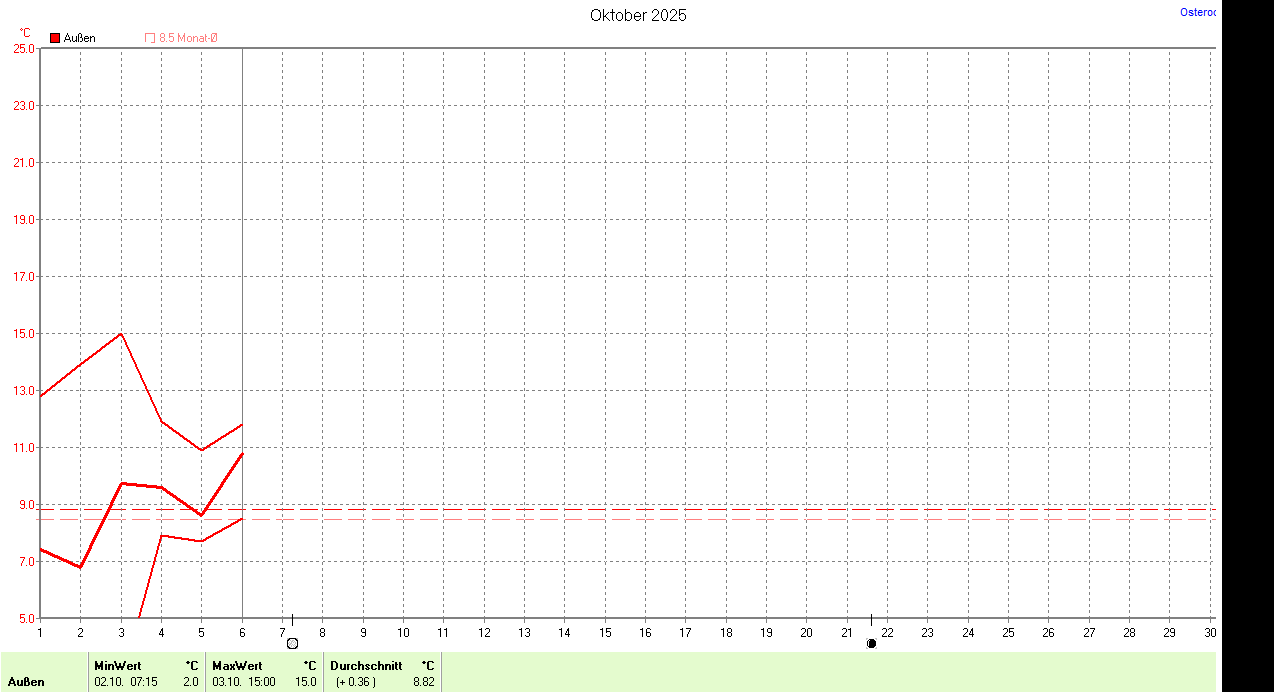Screen dimensions: 1274x692
Task: Click the red Außen legend square
Action: [x=55, y=38]
